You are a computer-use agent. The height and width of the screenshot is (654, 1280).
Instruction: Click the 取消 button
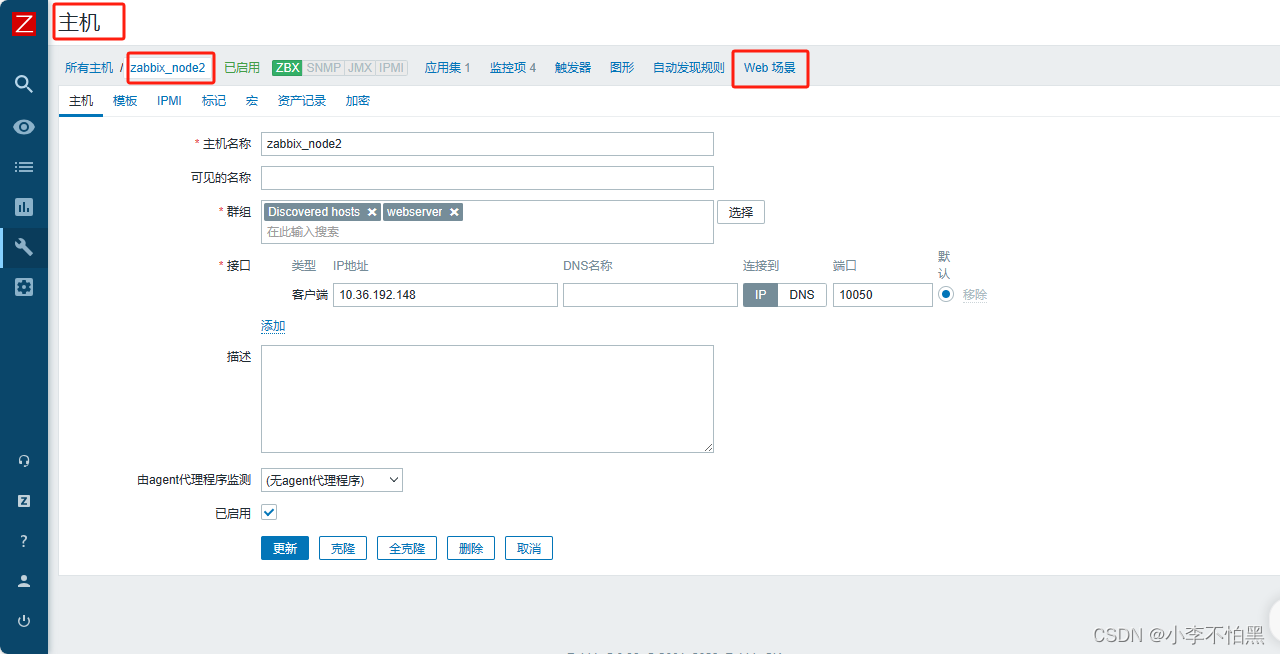529,548
